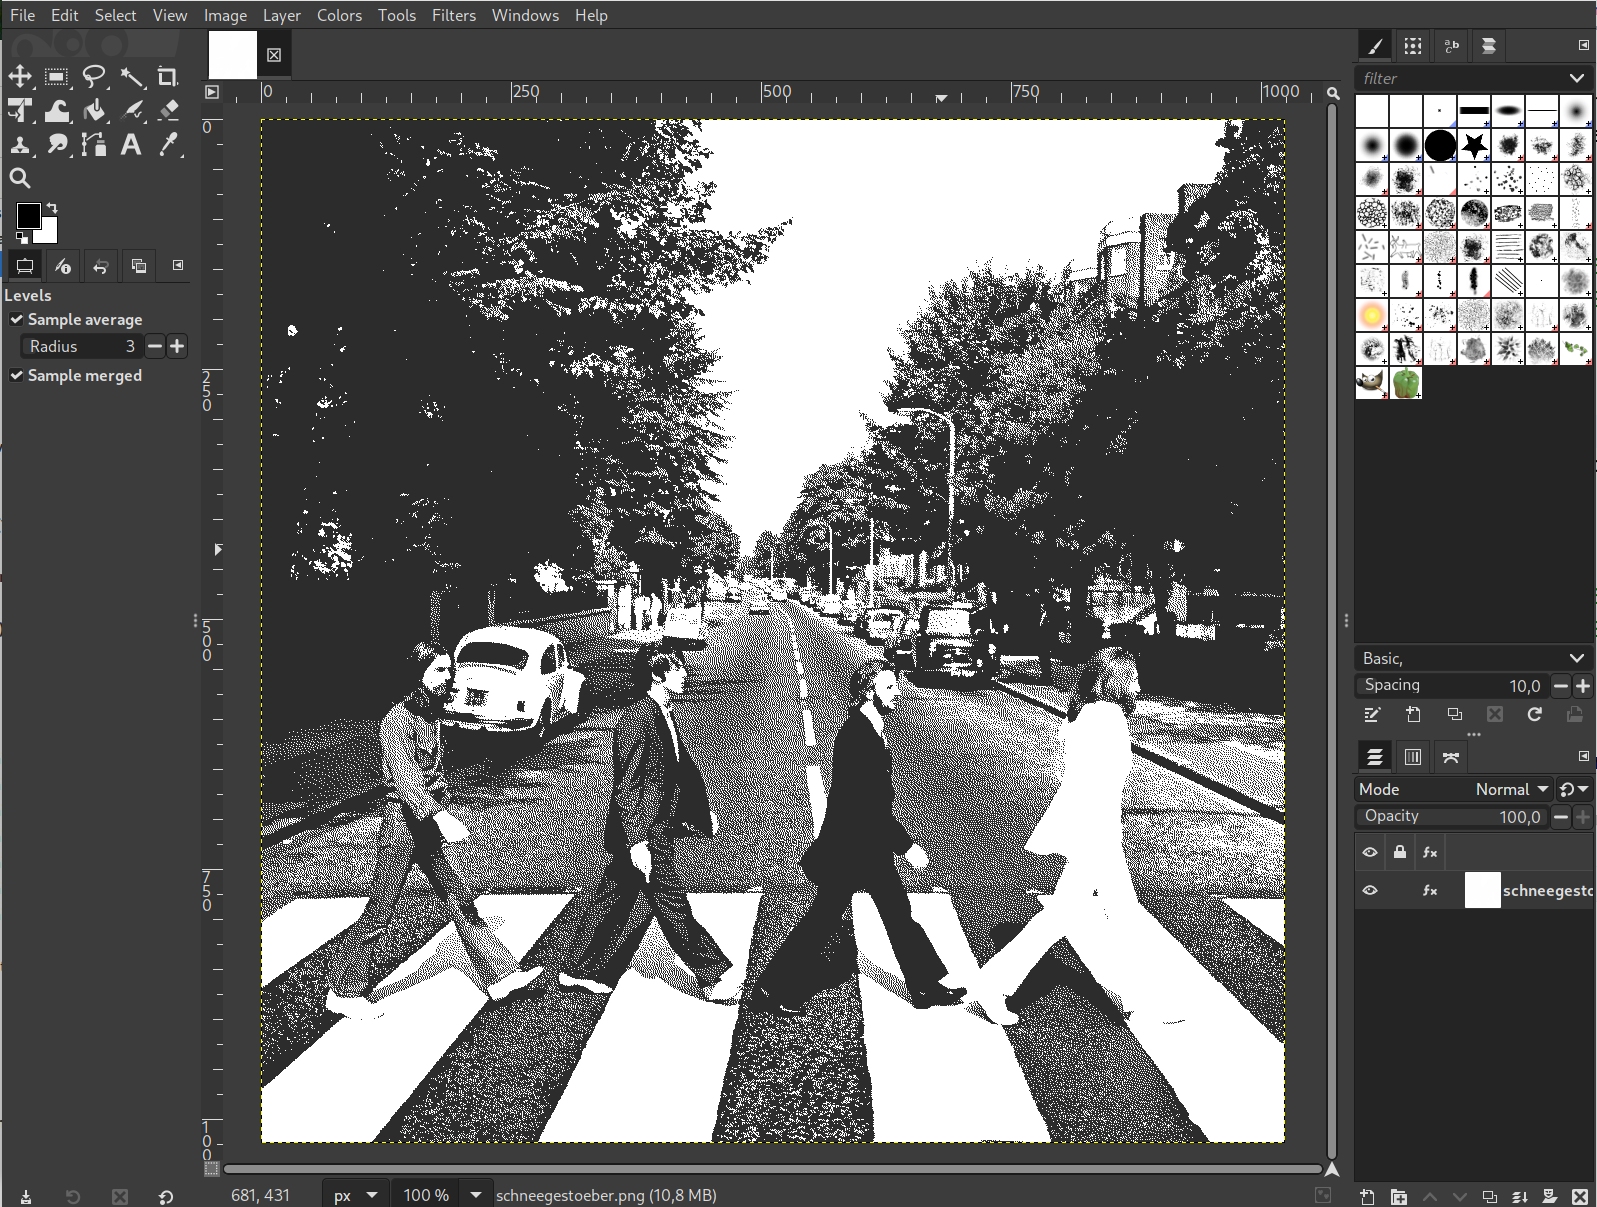Refresh the brushes list
The image size is (1597, 1207).
point(1534,714)
